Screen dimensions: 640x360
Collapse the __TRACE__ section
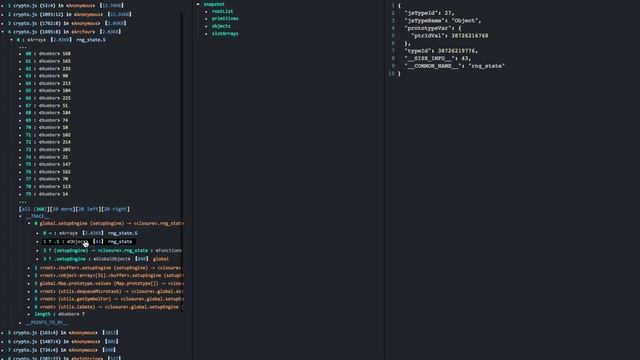[x=20, y=216]
